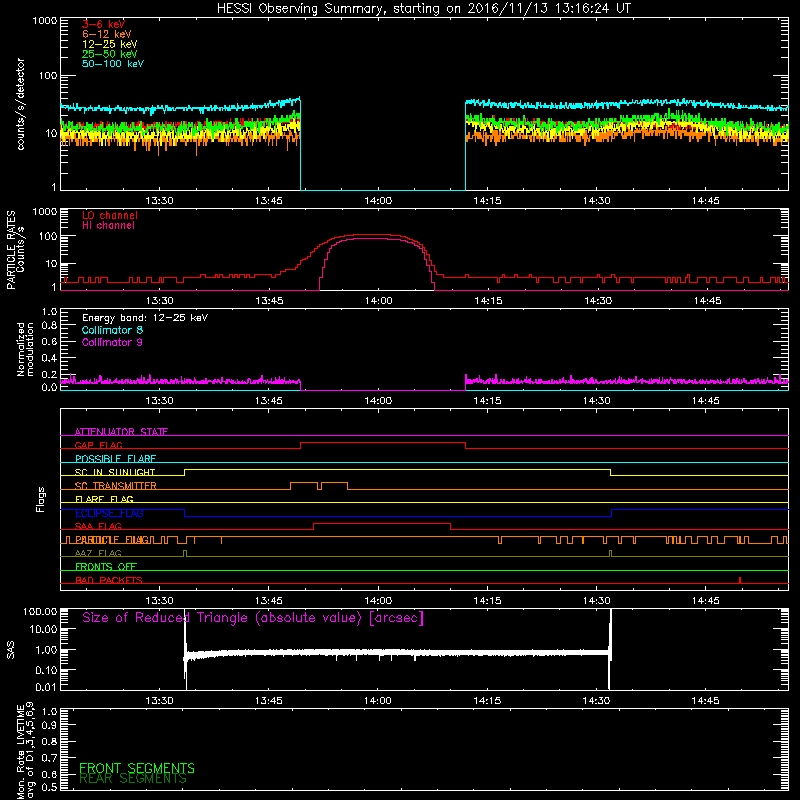Click the SC IN SUNLIGHT flag label
This screenshot has width=800, height=800.
click(x=115, y=472)
